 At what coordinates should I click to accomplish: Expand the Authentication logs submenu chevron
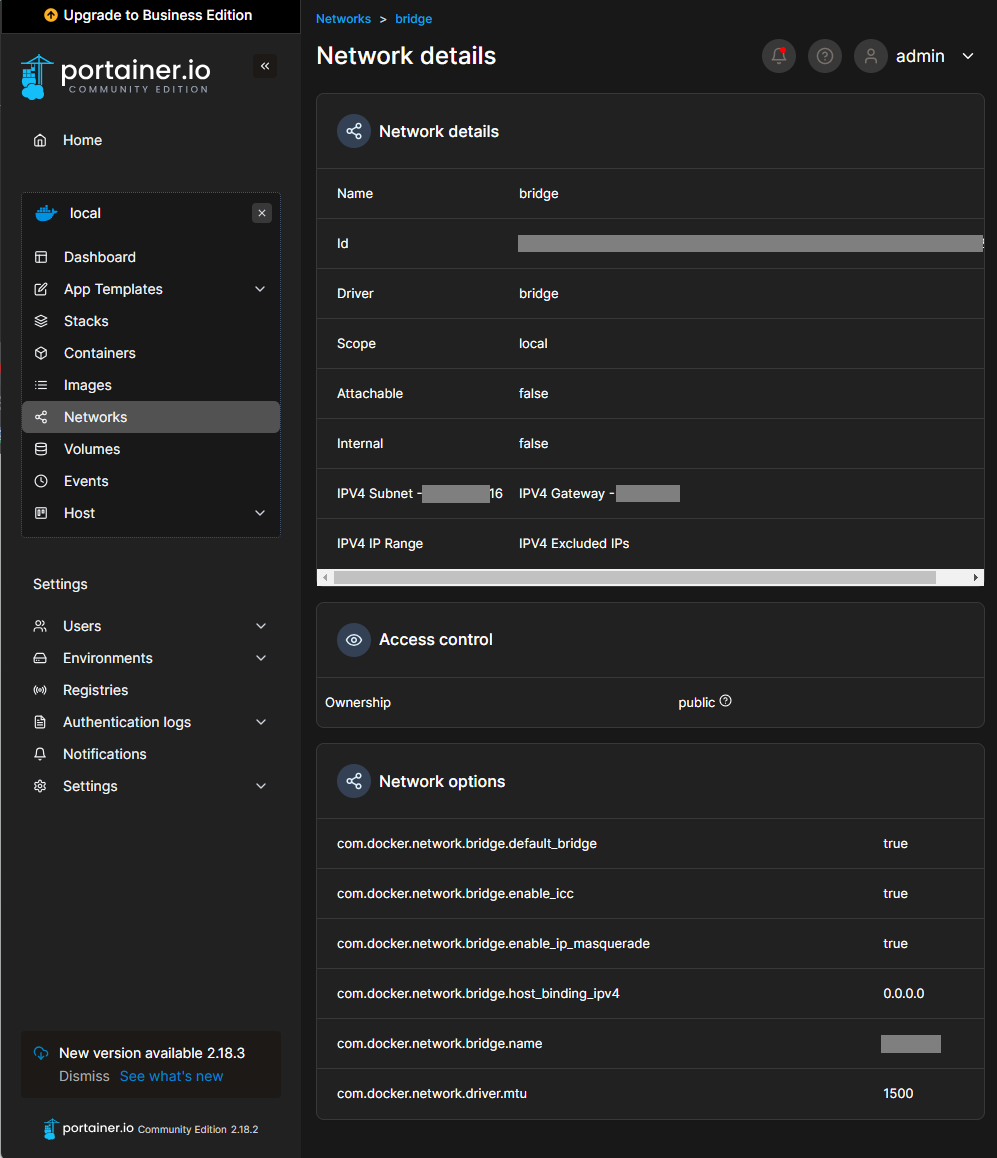click(261, 722)
